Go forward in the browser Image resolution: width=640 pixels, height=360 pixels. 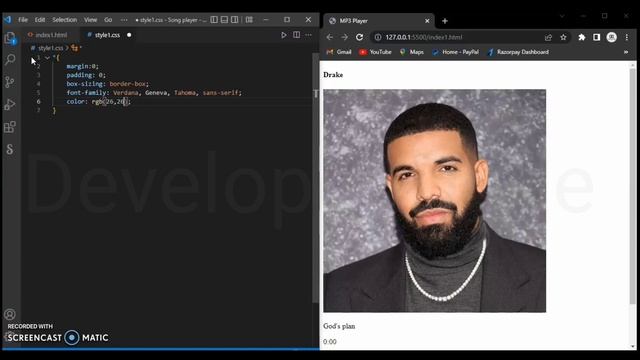(344, 37)
